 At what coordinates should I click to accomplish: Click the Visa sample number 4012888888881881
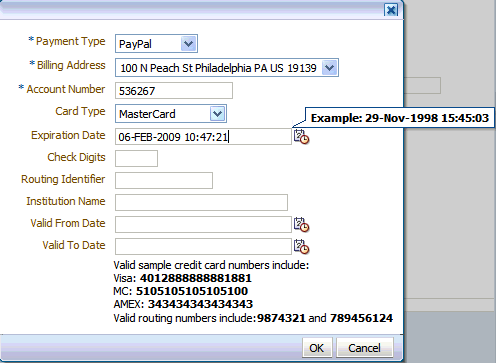[196, 278]
